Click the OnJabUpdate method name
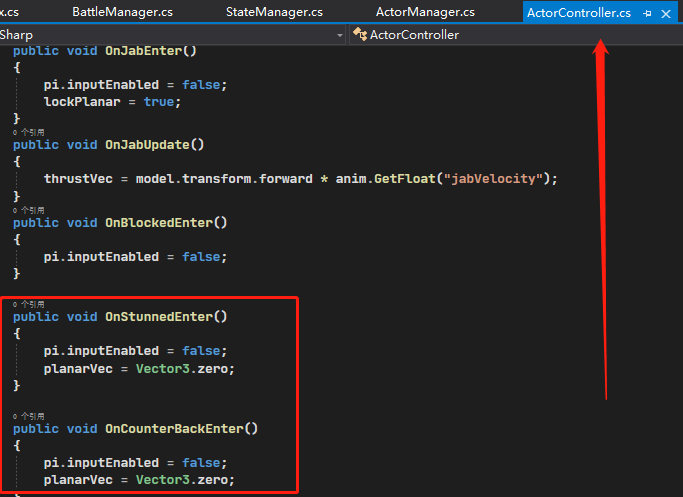683x497 pixels. click(x=147, y=145)
